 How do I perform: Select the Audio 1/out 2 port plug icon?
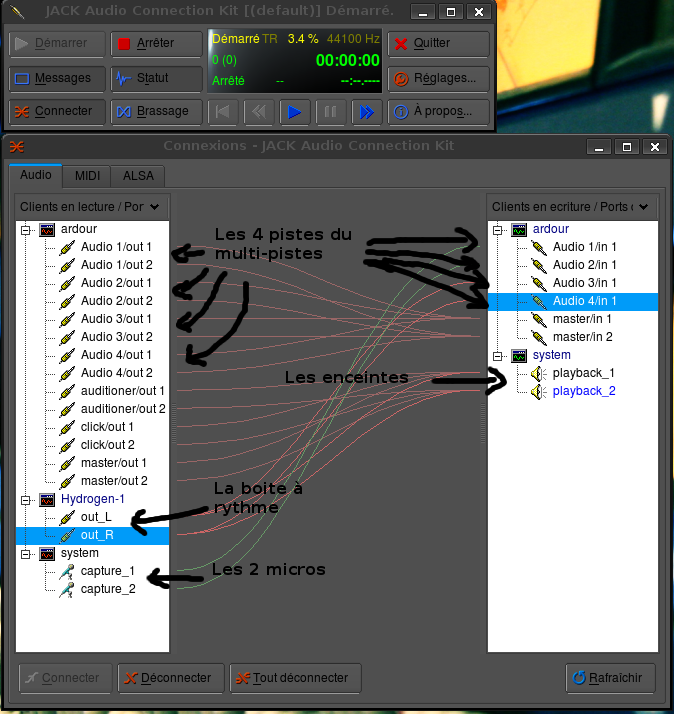pyautogui.click(x=67, y=265)
